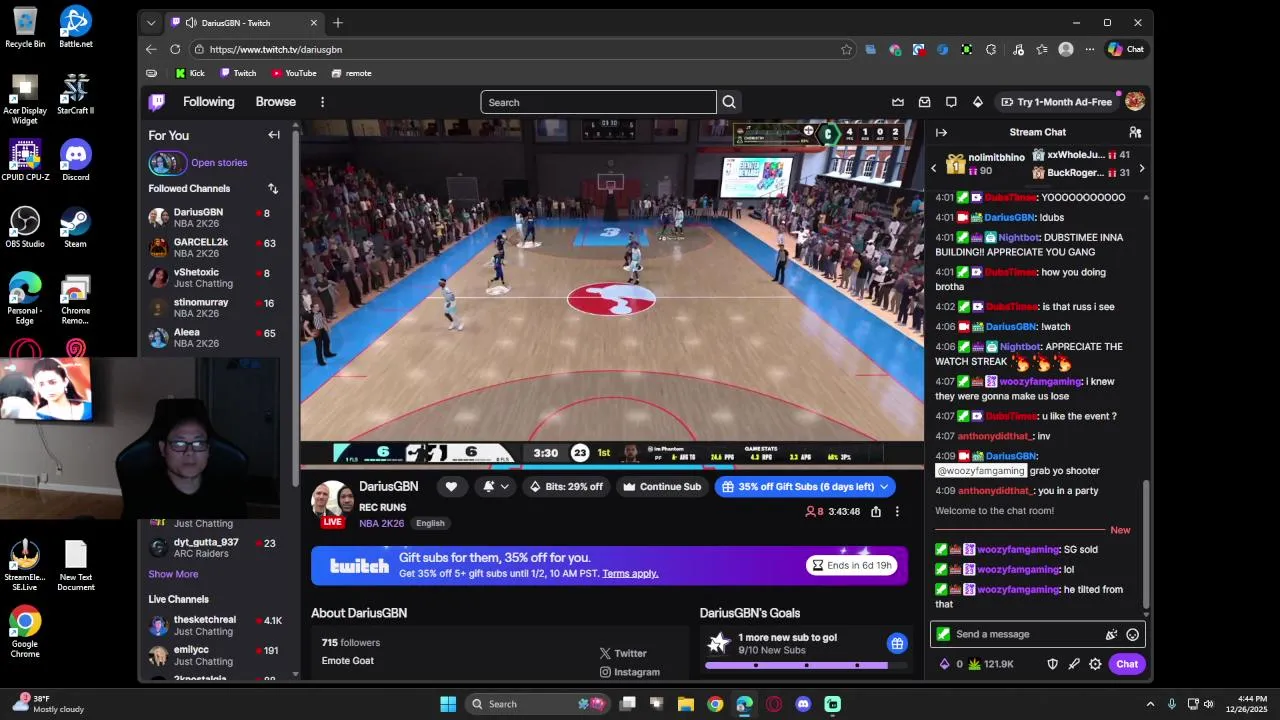This screenshot has height=720, width=1280.
Task: Open YouTube bookmark in bookmarks bar
Action: [x=293, y=73]
